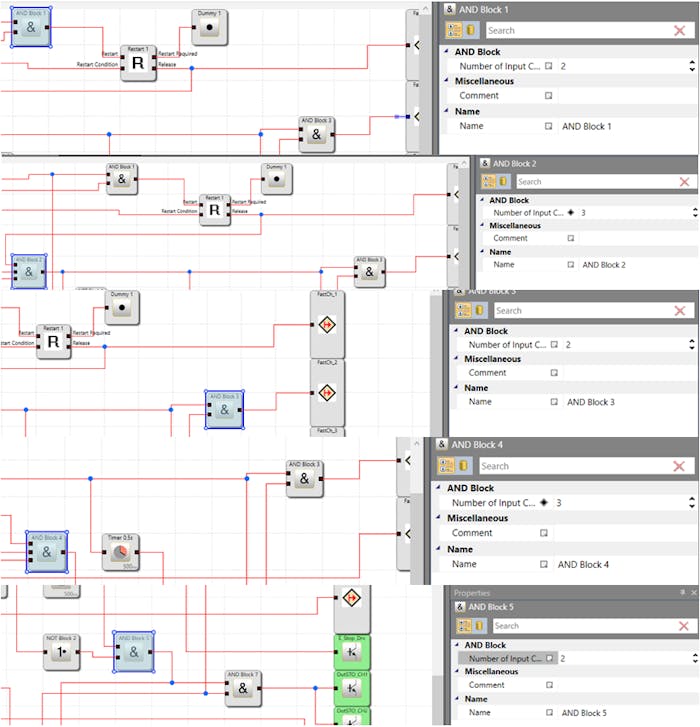The height and width of the screenshot is (727, 700).
Task: Click diamond marker beside input count in AND Block 2 panel
Action: point(571,212)
